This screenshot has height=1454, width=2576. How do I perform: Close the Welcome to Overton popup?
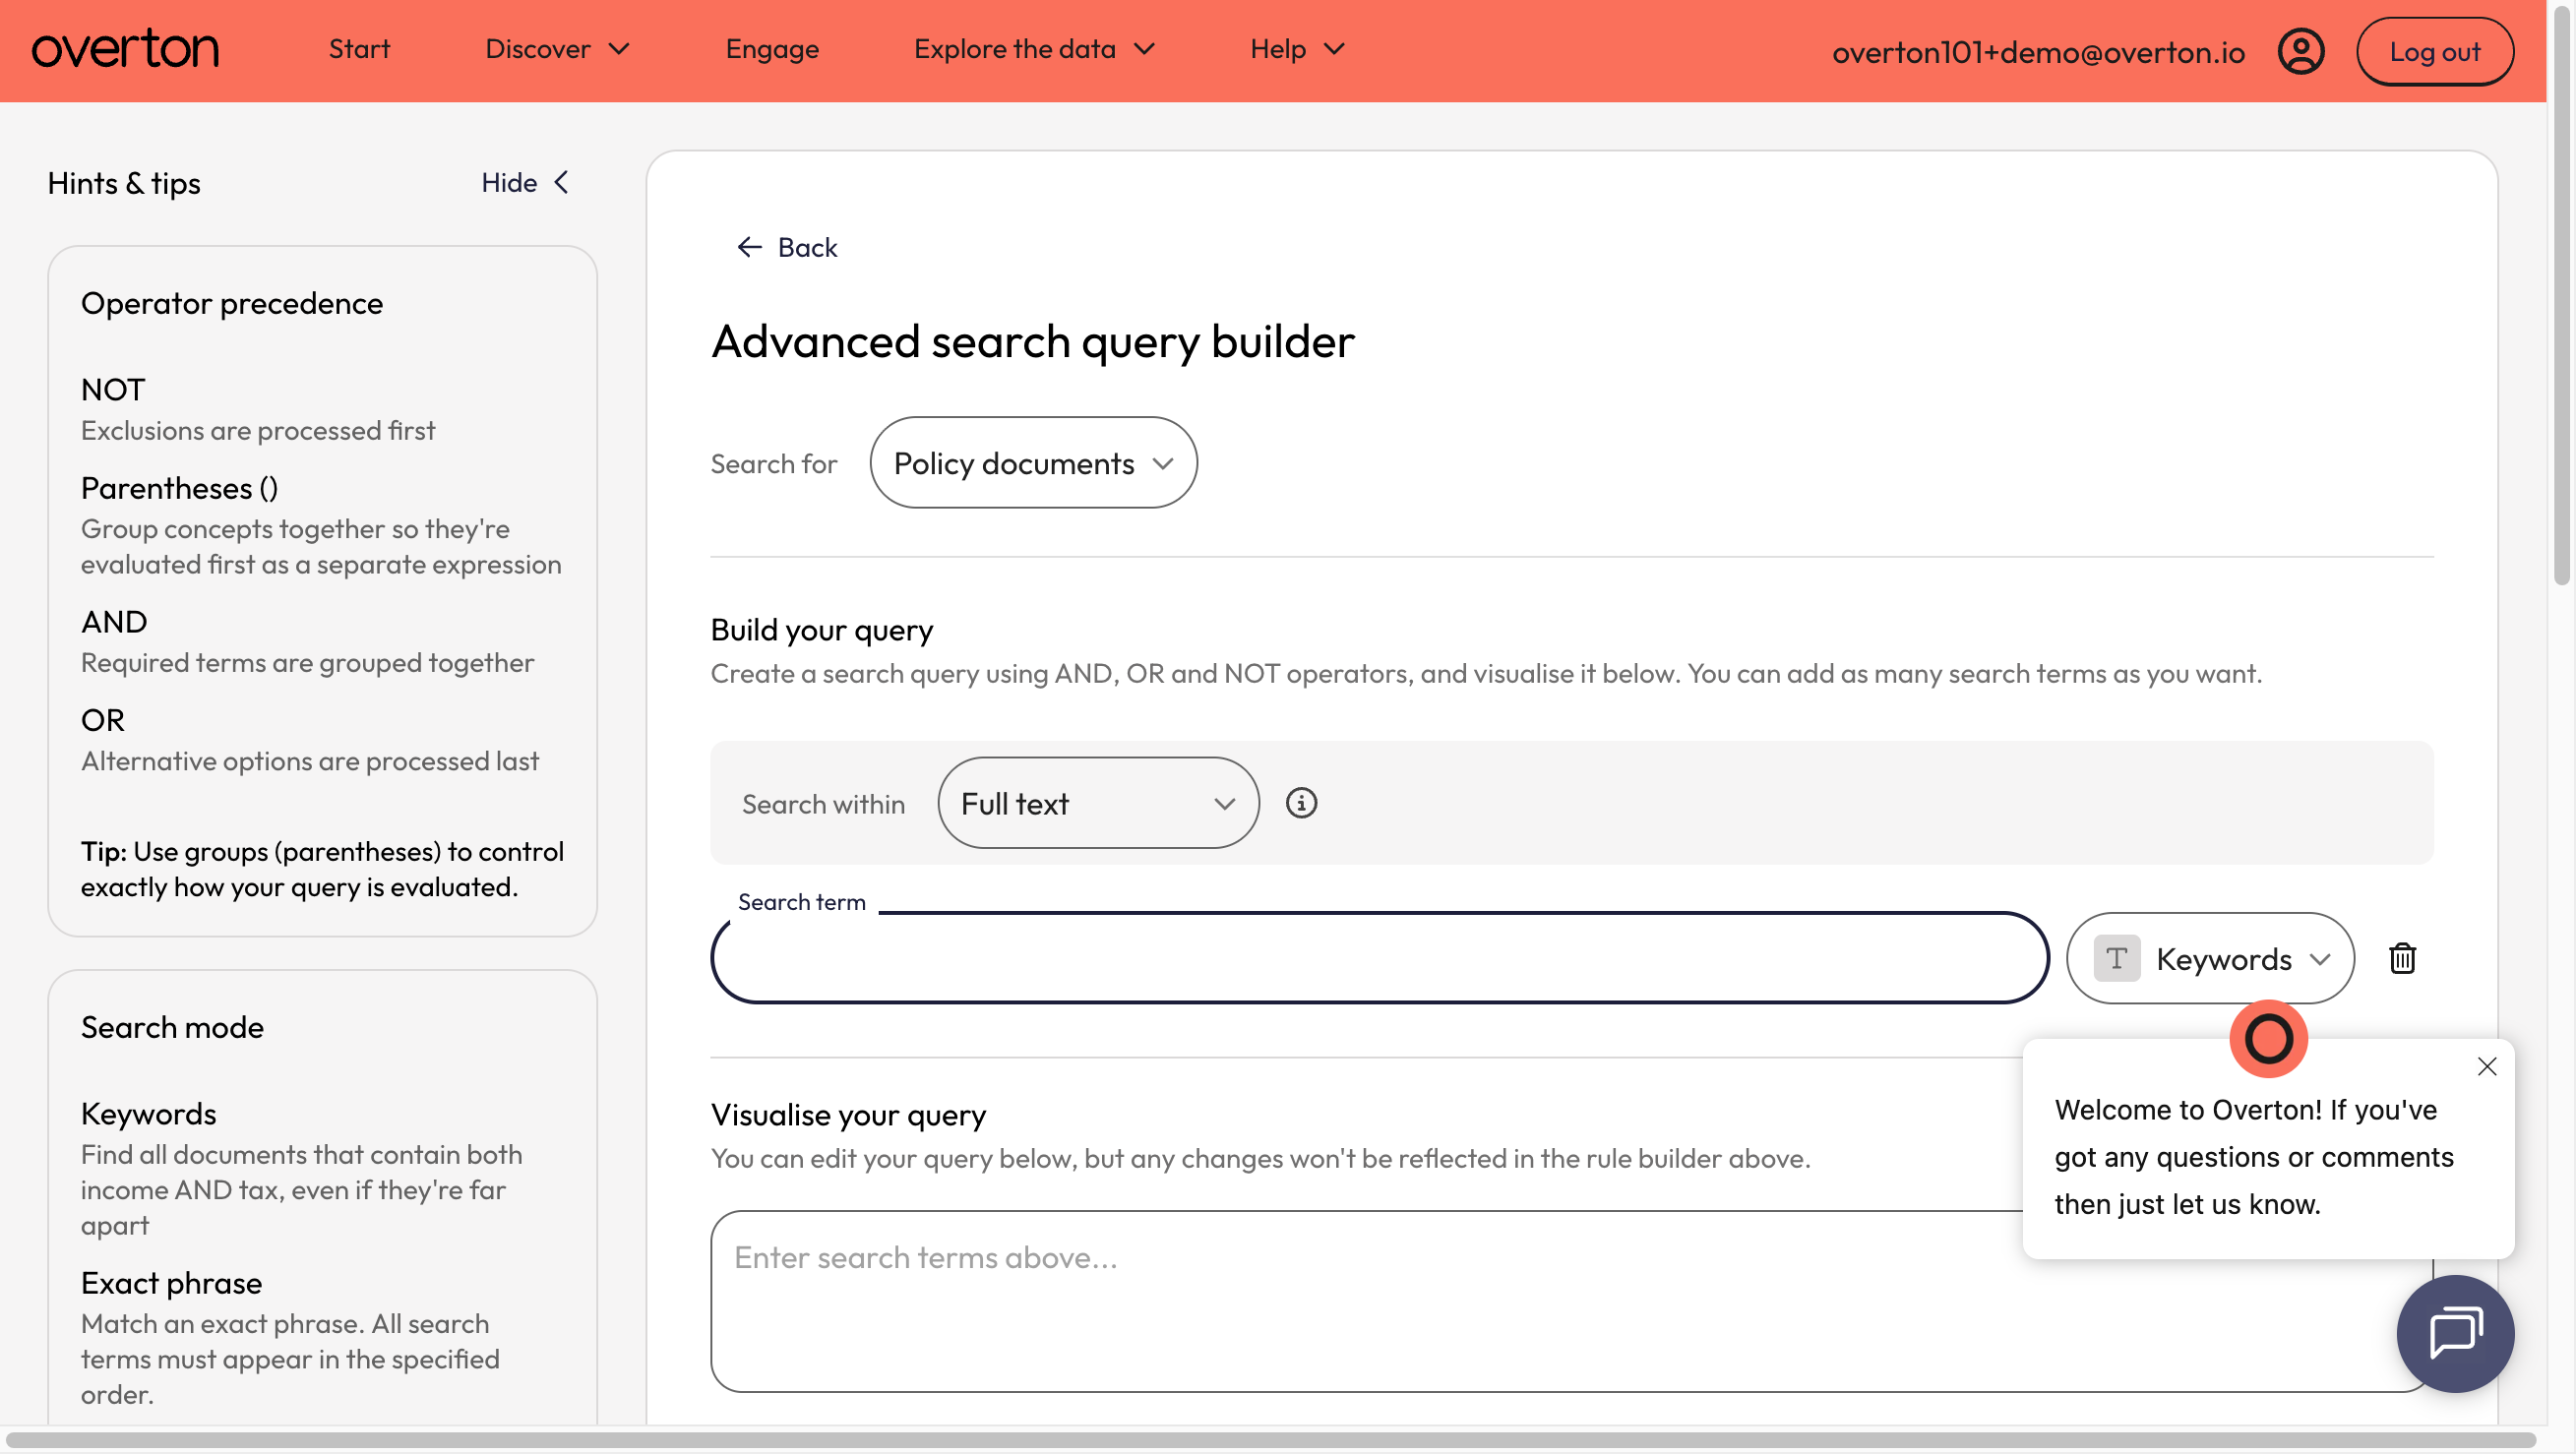[x=2487, y=1067]
